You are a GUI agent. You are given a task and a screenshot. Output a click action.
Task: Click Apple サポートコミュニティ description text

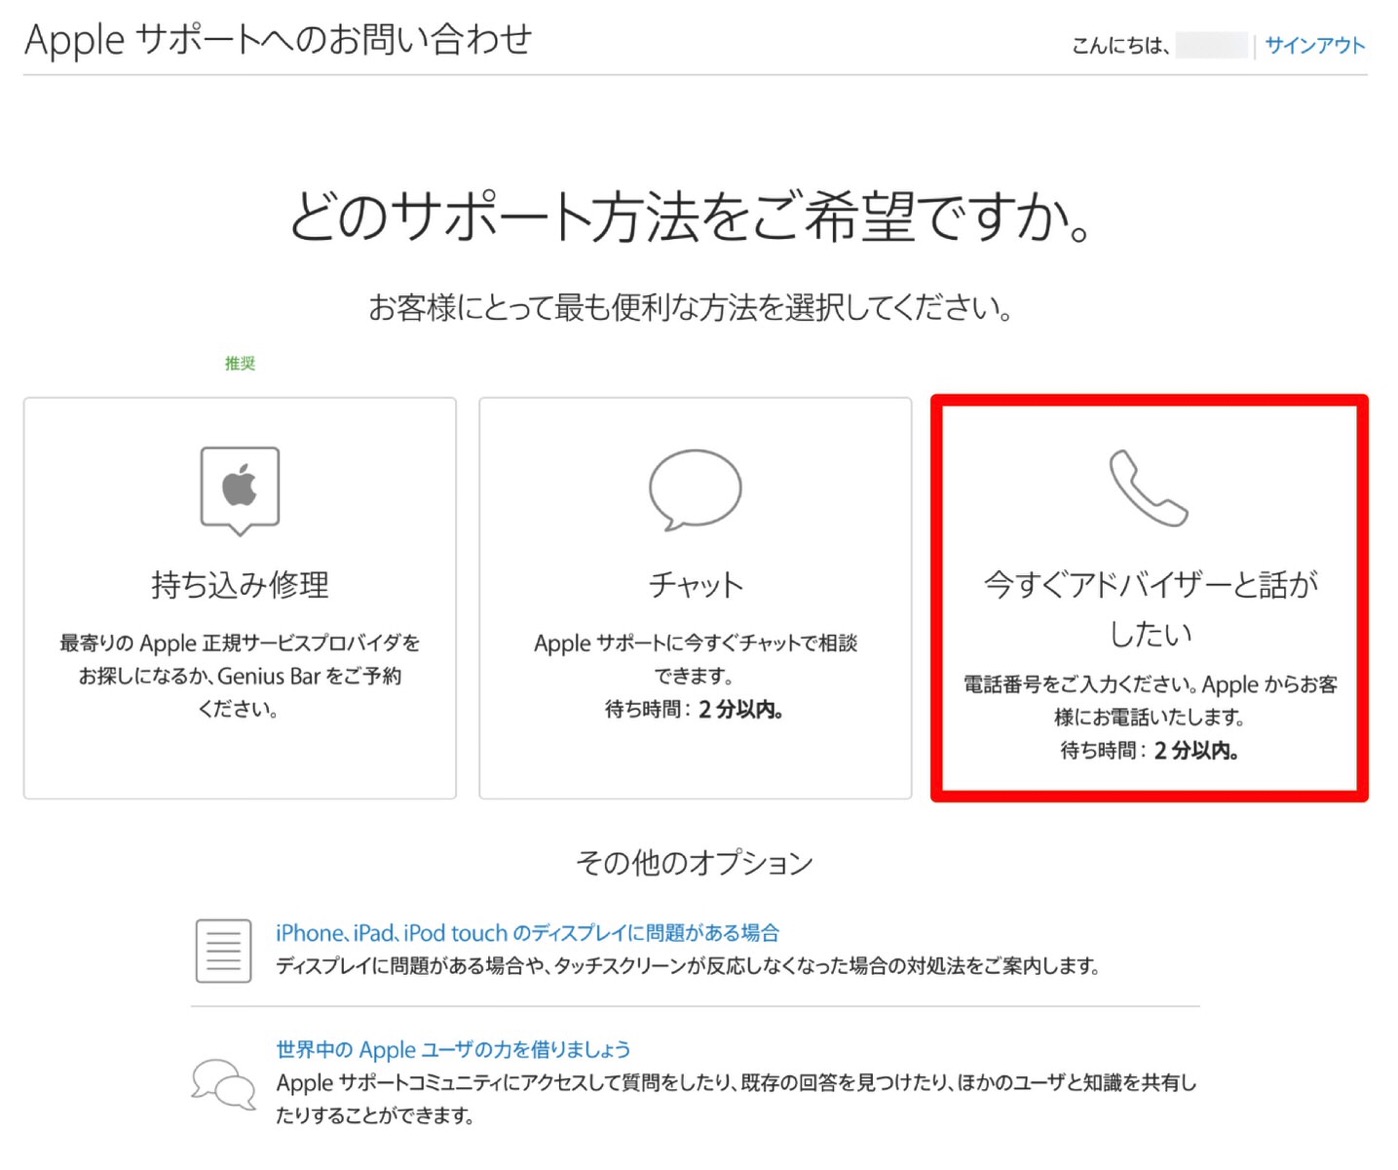click(x=736, y=1098)
